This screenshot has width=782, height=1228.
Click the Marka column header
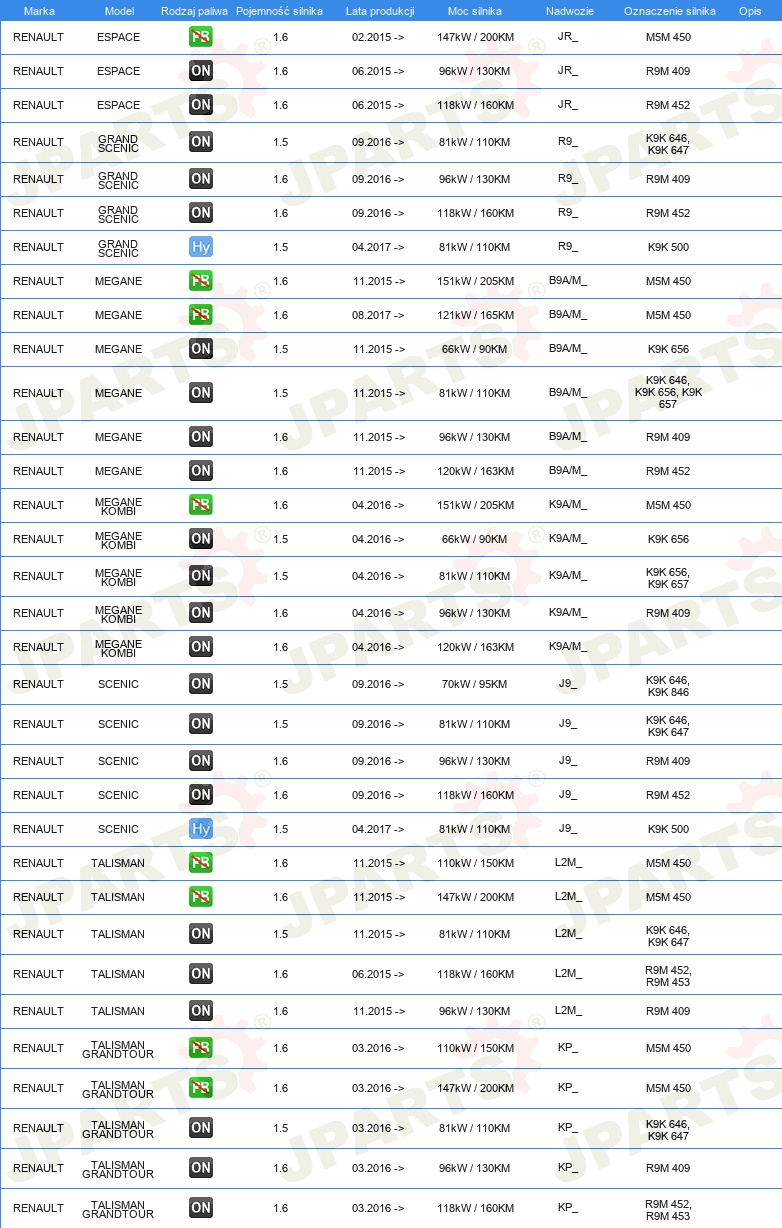[x=39, y=11]
